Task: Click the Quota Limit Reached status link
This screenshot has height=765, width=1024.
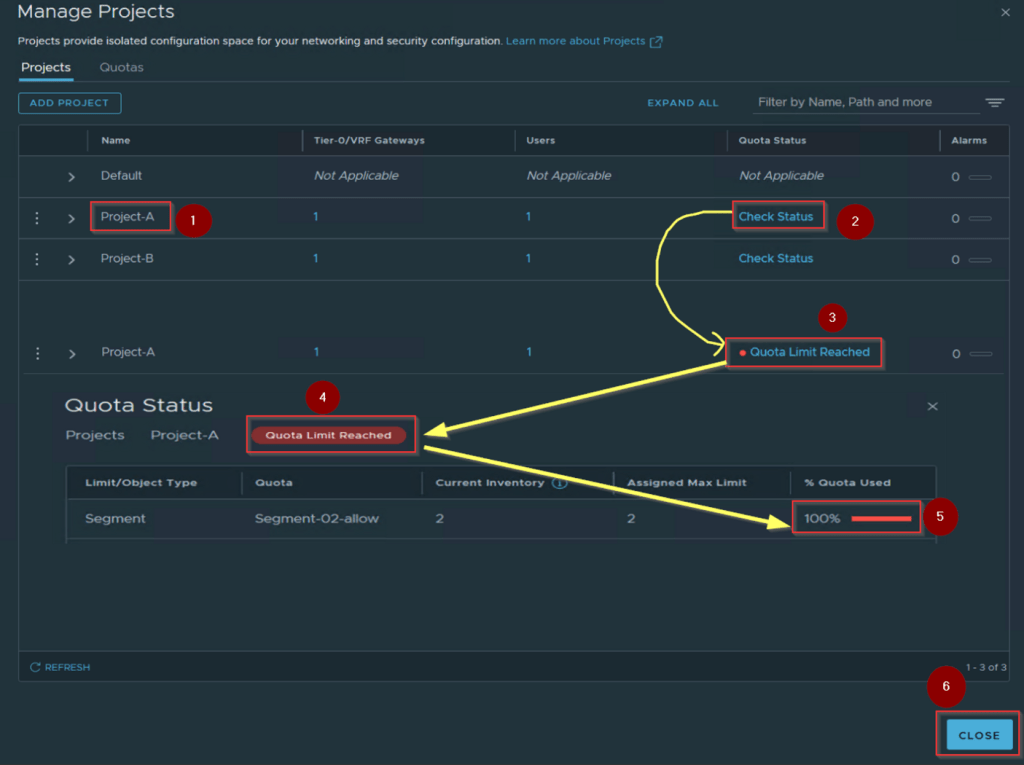Action: pos(809,352)
